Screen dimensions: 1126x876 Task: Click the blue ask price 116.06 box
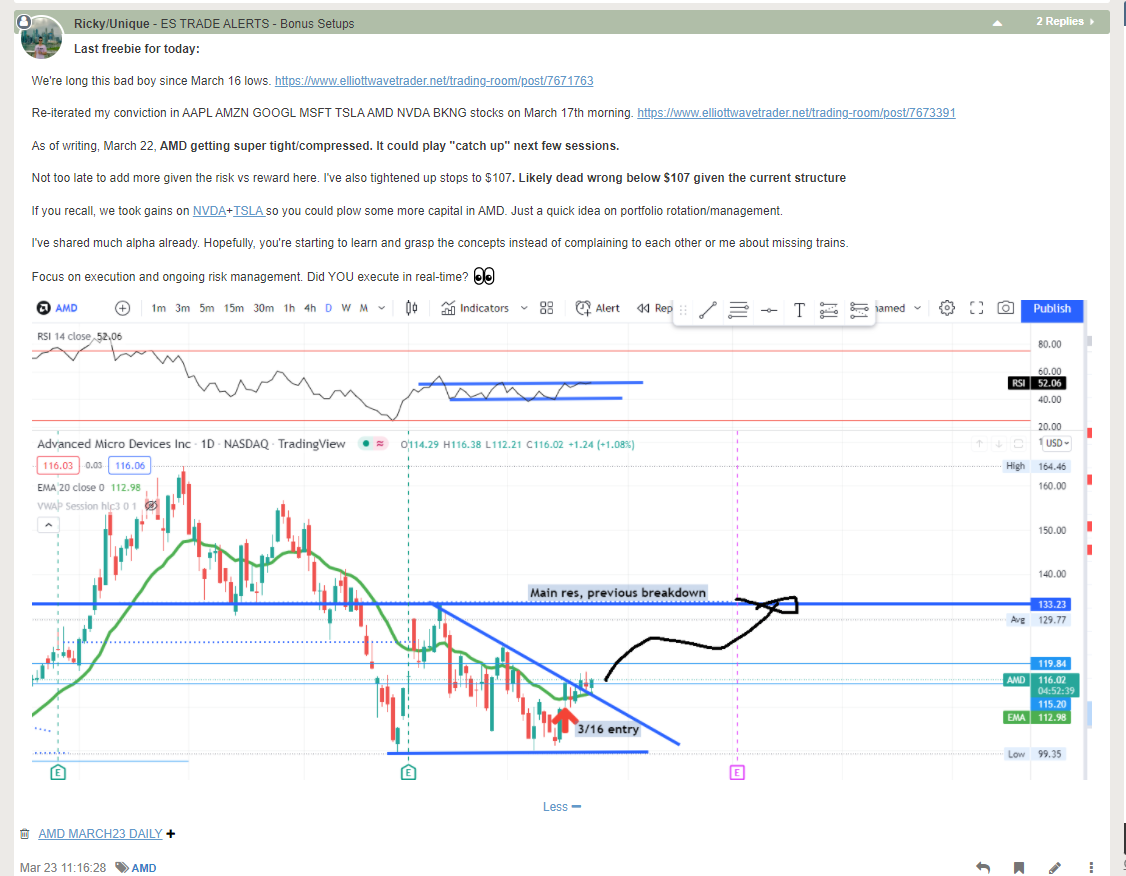point(130,465)
